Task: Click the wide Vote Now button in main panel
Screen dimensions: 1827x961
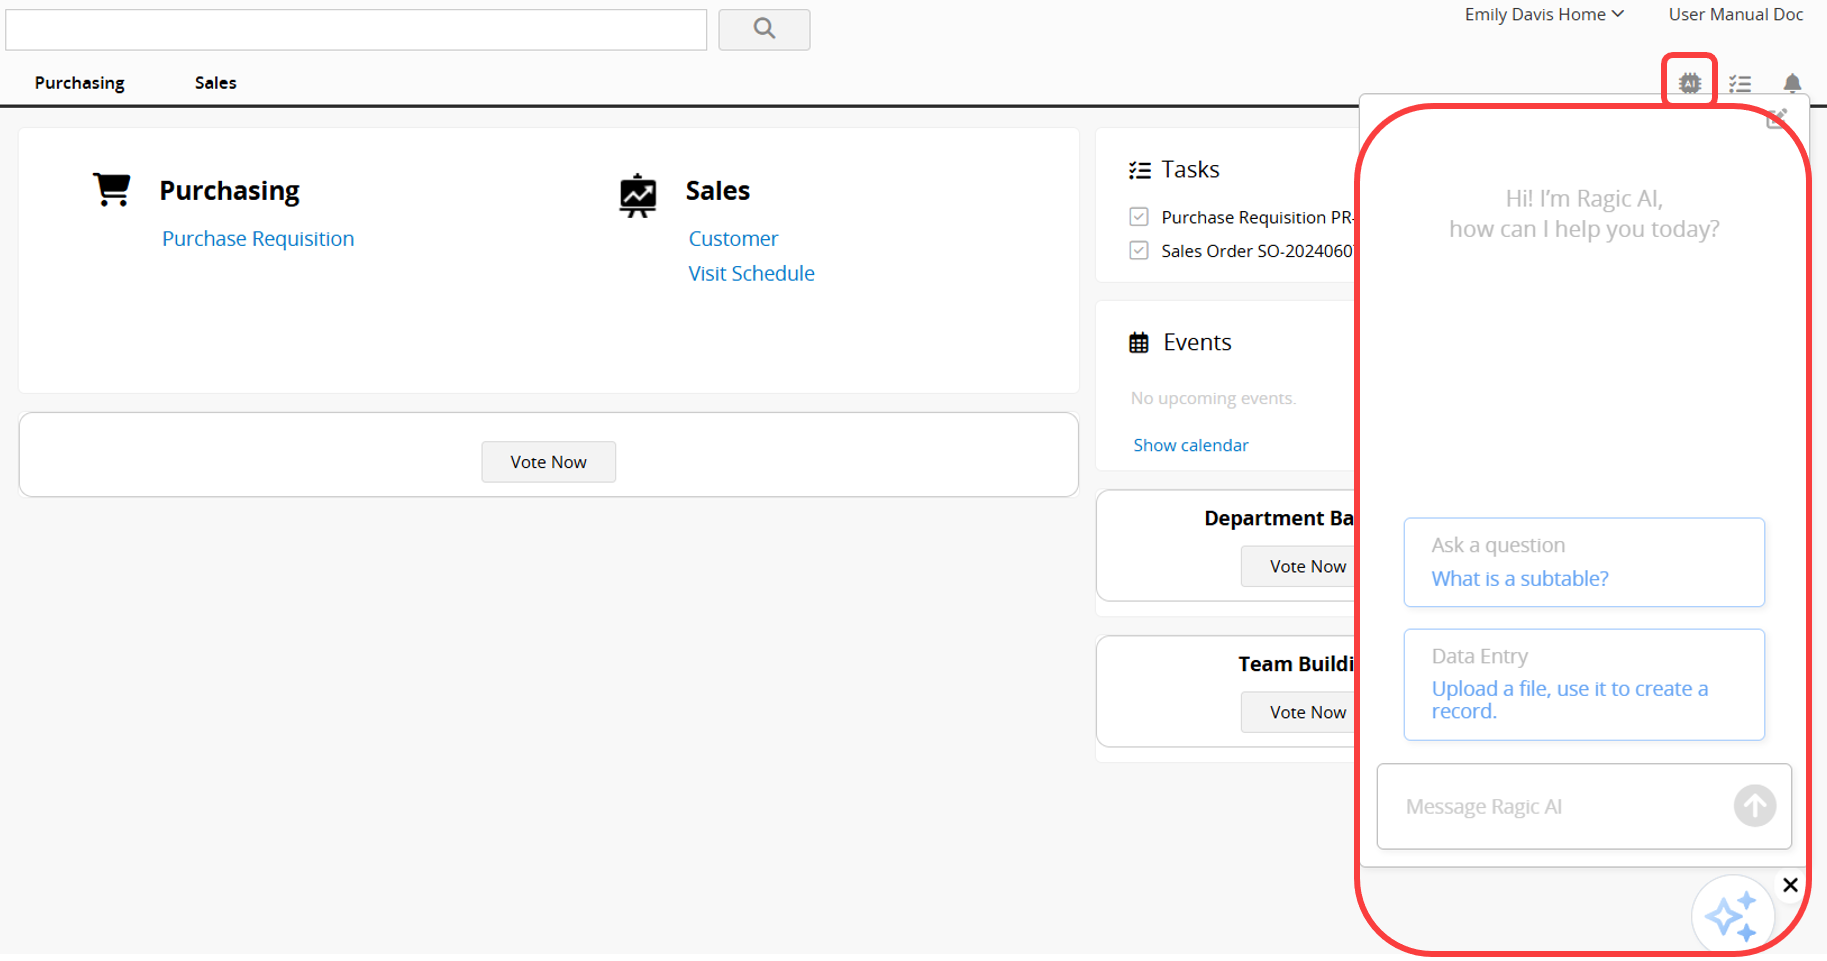Action: click(x=548, y=462)
